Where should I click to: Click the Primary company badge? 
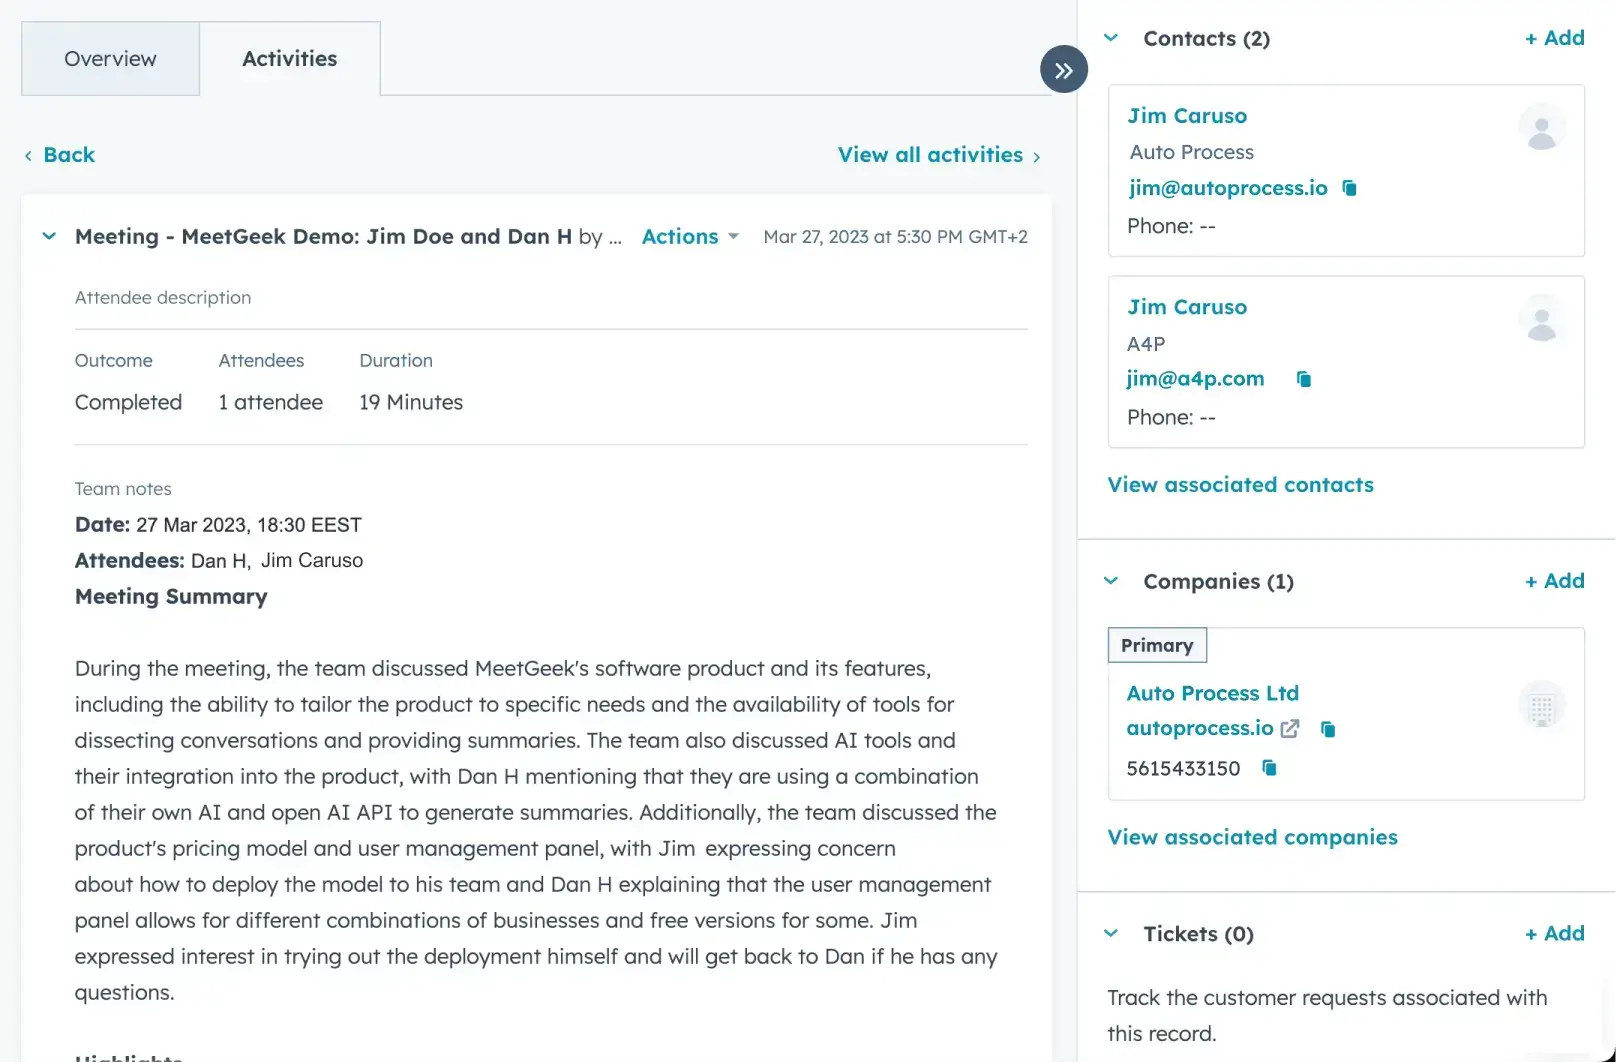pos(1157,645)
